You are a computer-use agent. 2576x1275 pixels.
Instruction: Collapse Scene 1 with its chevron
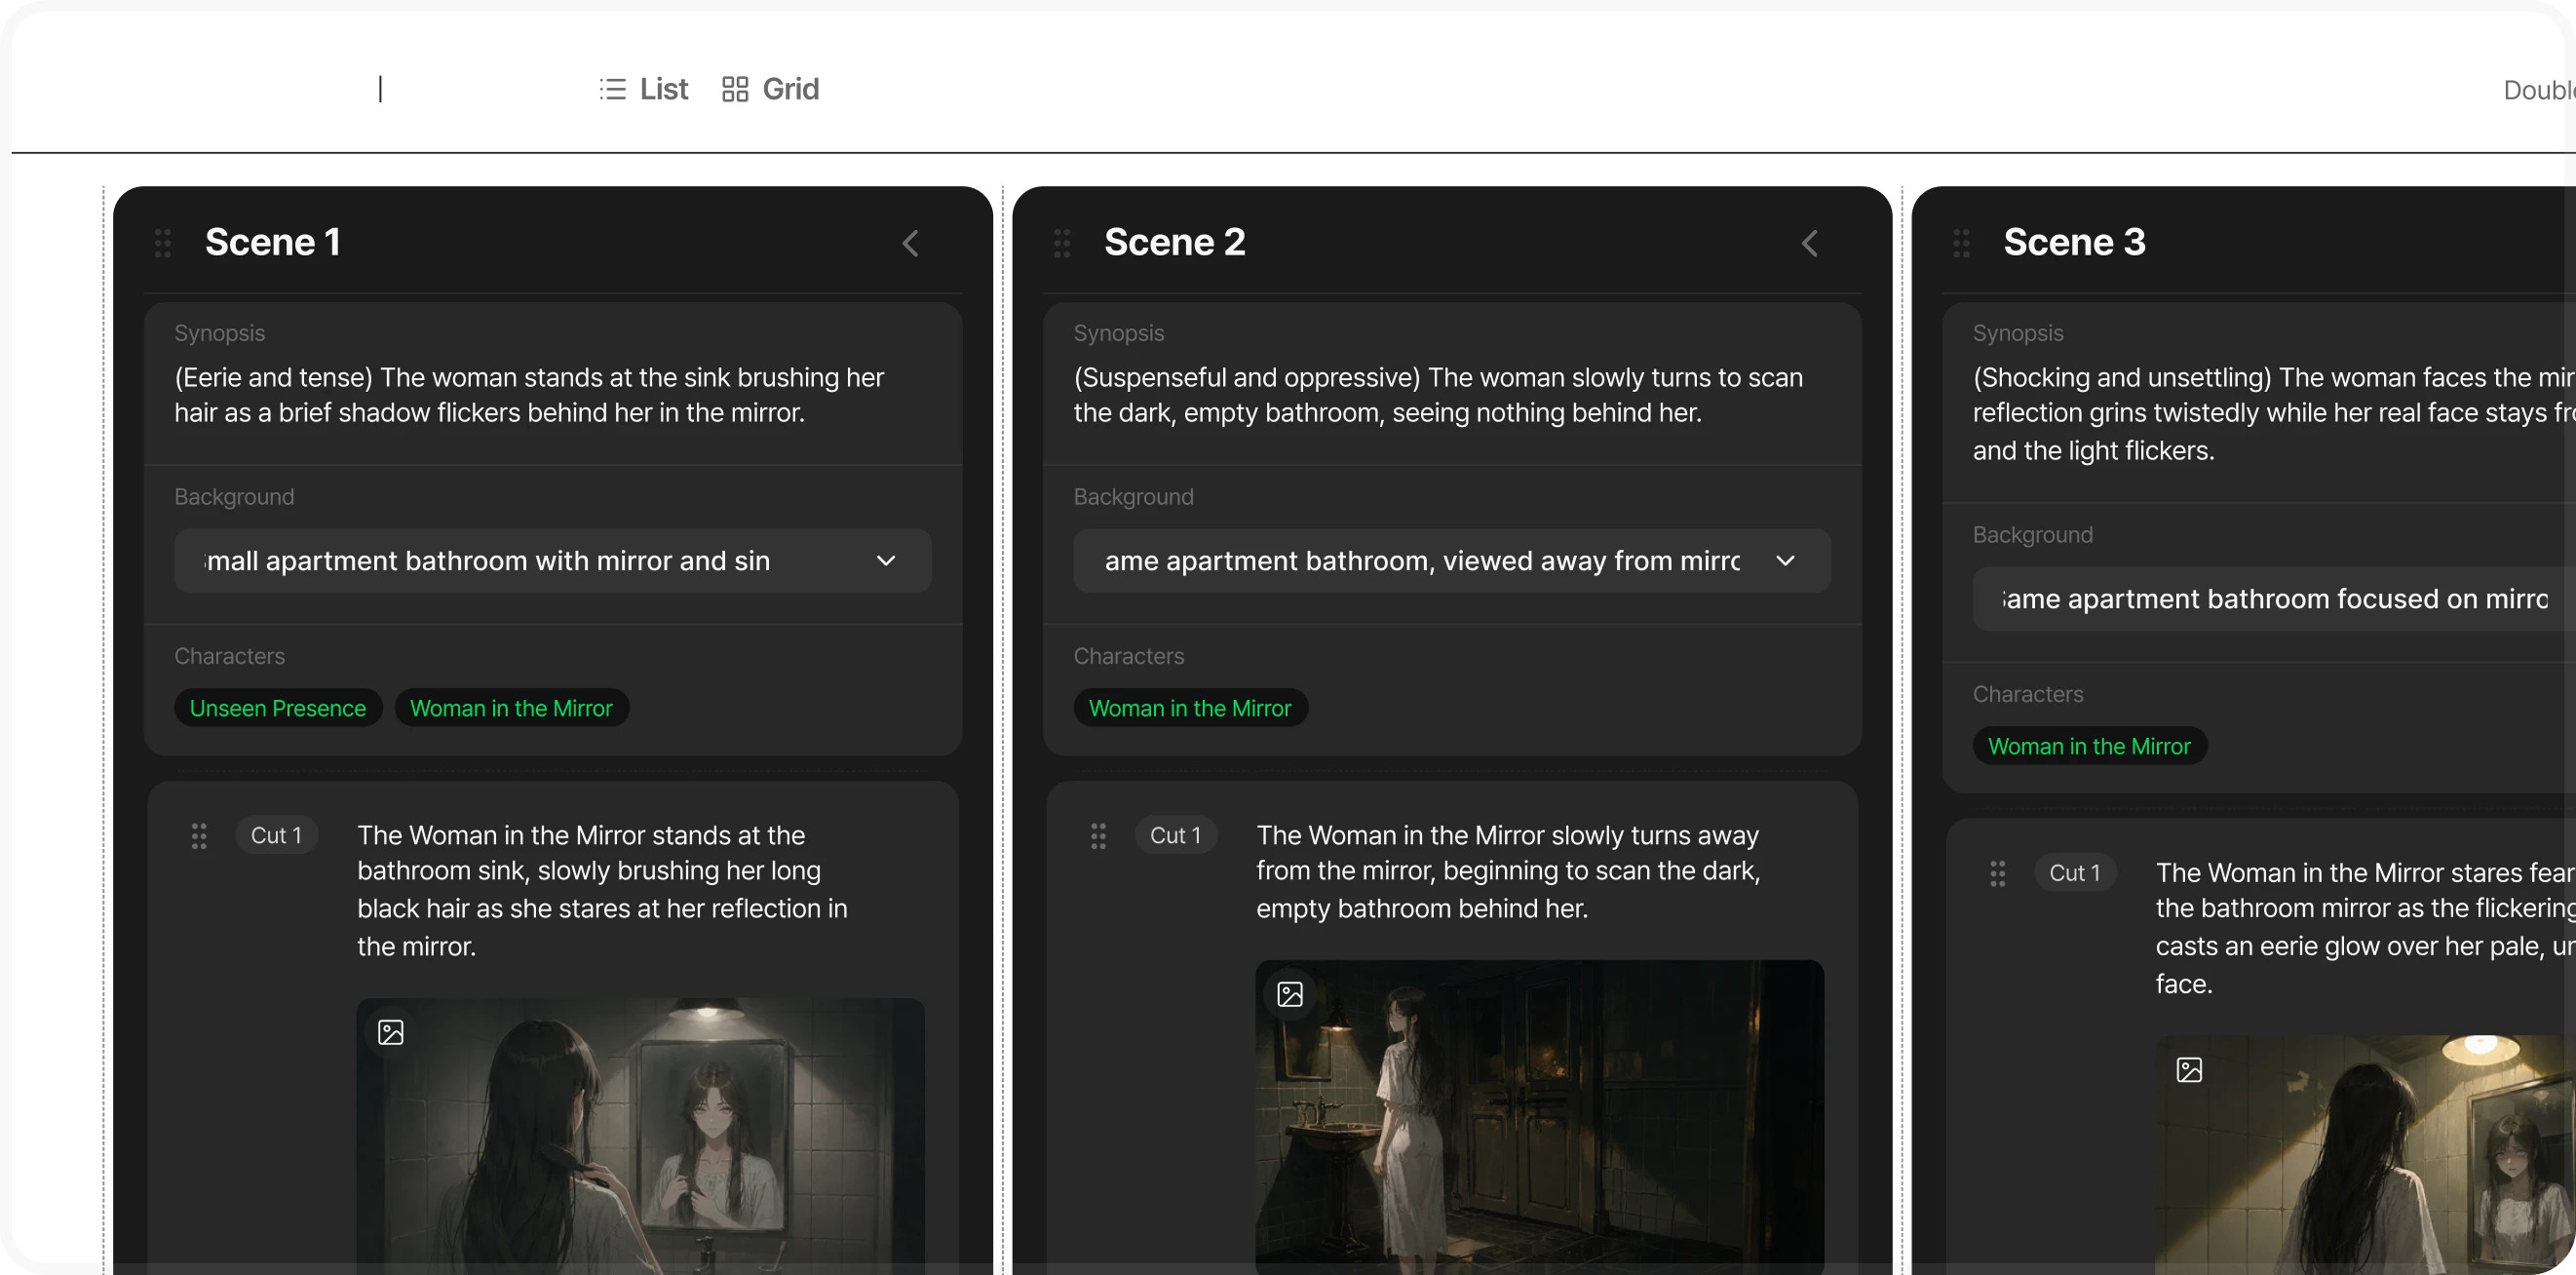[910, 243]
